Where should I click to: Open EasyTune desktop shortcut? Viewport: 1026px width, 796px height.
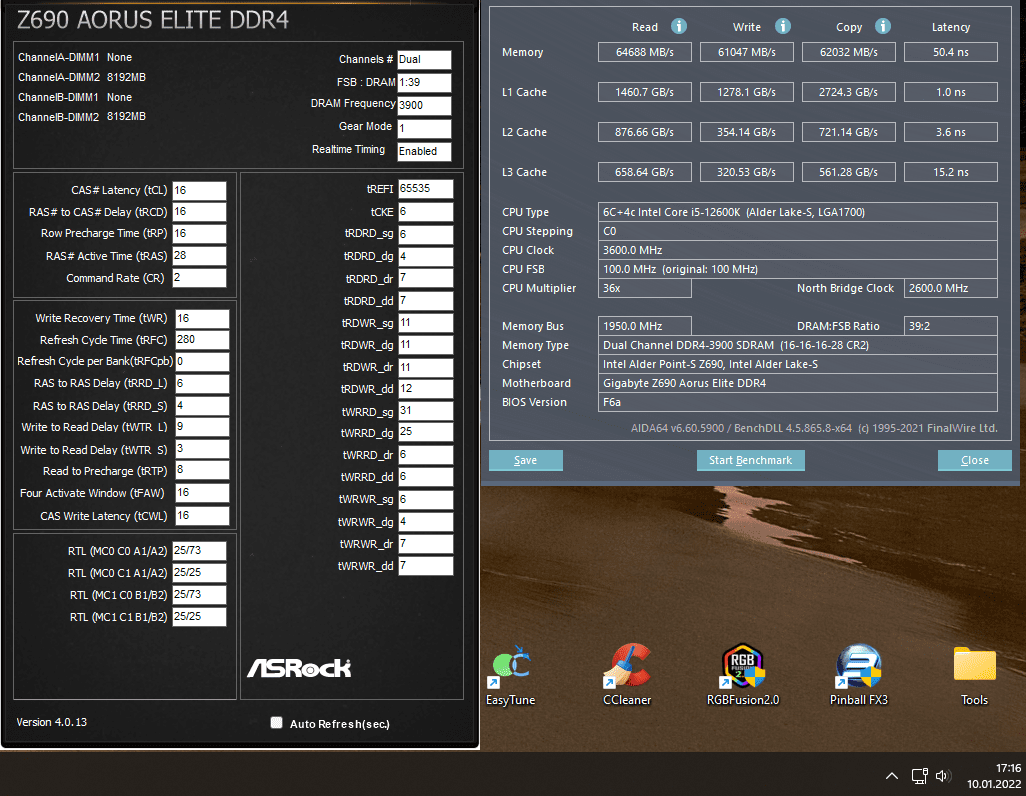click(510, 675)
